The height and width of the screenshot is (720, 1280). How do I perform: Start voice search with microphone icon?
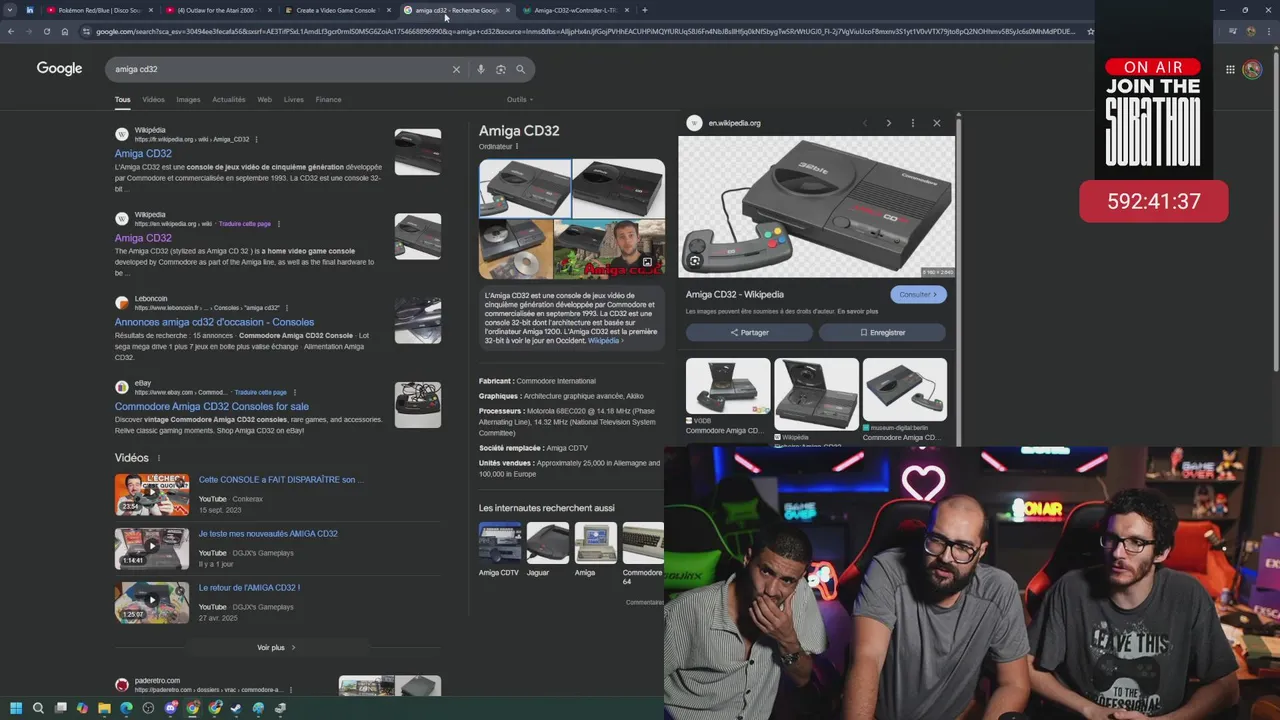click(481, 69)
